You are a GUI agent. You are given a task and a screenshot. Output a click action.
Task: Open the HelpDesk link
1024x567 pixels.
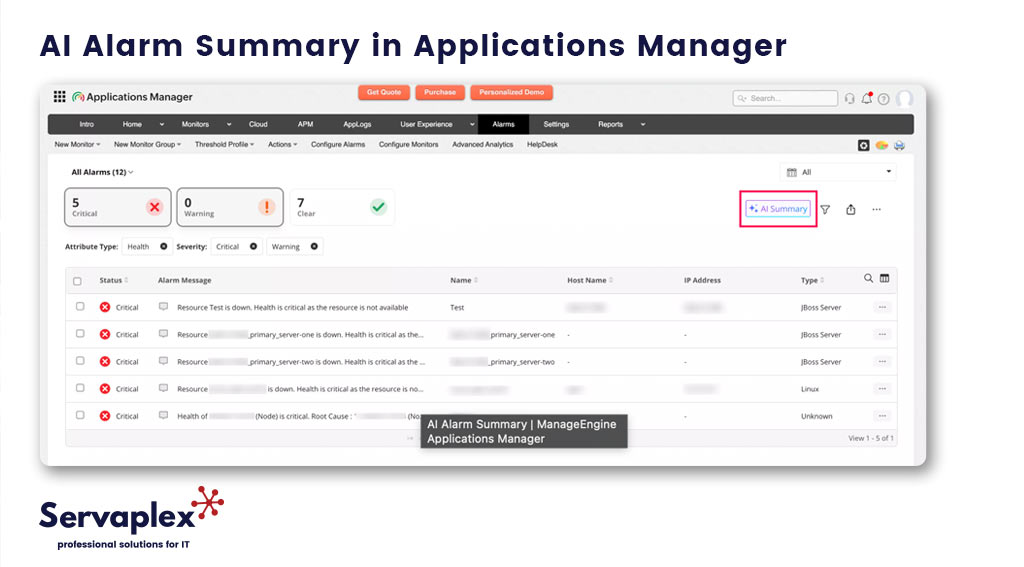(x=542, y=144)
